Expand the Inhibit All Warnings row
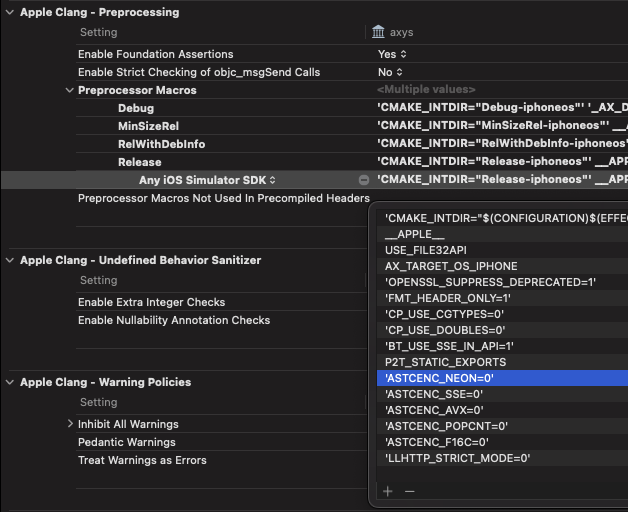 (x=70, y=424)
